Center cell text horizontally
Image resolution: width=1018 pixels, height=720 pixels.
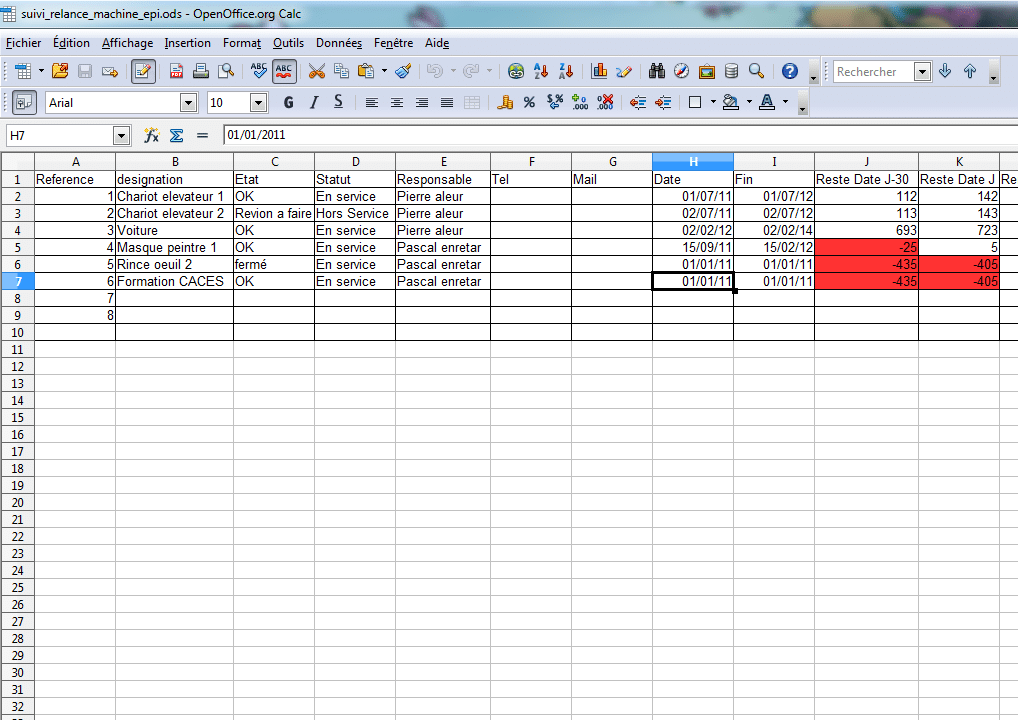(397, 102)
